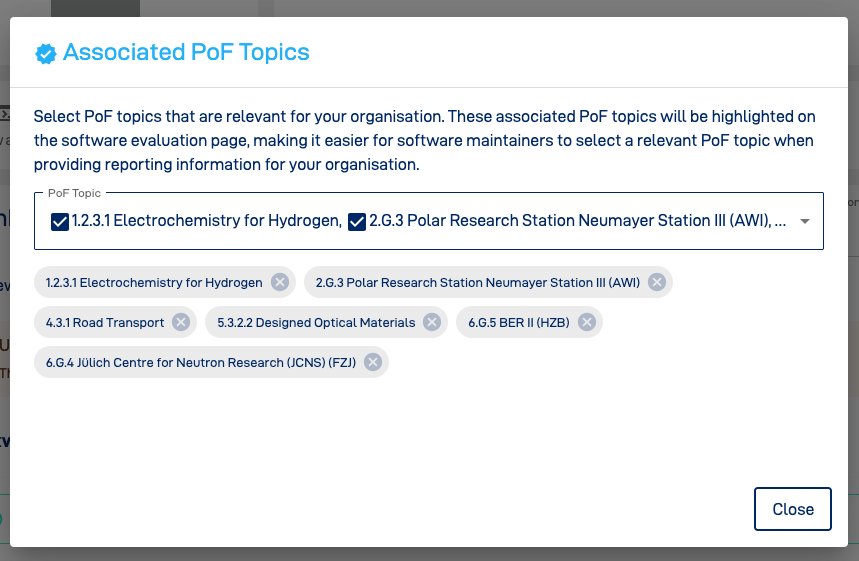This screenshot has height=561, width=859.
Task: Click the Associated PoF Topics heading
Action: 186,53
